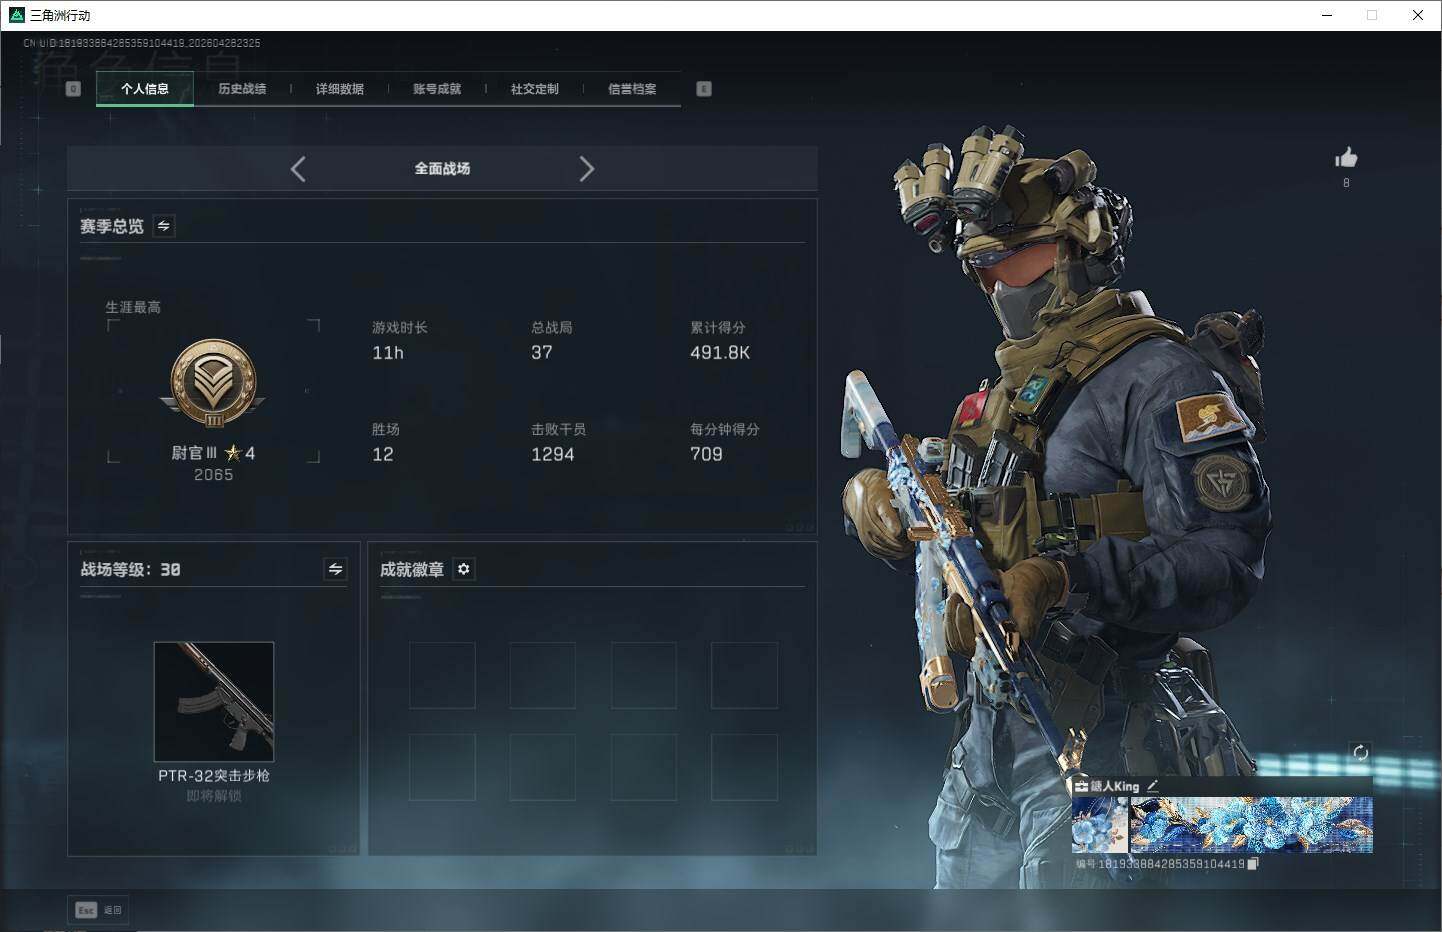Select the PTR-32 rifle thumbnail
This screenshot has width=1442, height=932.
tap(214, 702)
